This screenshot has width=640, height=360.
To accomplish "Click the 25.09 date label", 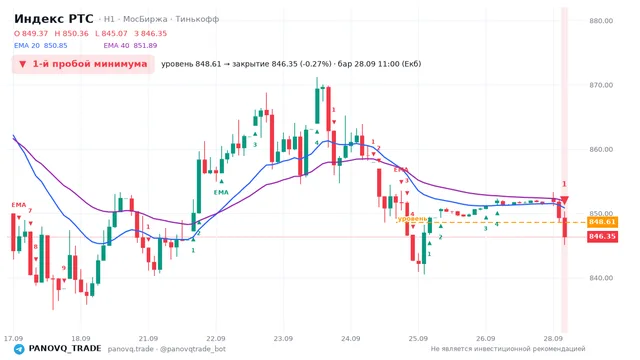I will pyautogui.click(x=418, y=339).
